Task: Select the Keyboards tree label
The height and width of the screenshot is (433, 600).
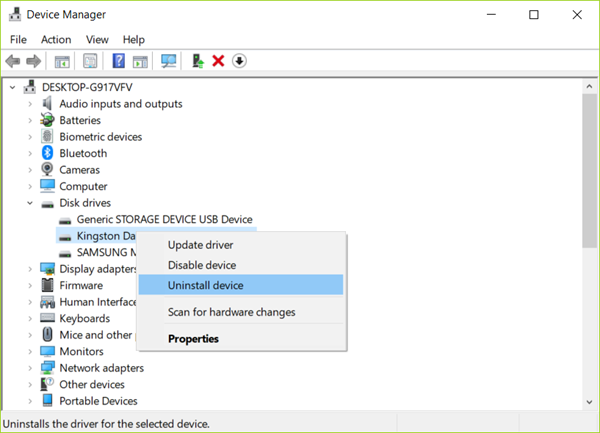Action: 85,318
